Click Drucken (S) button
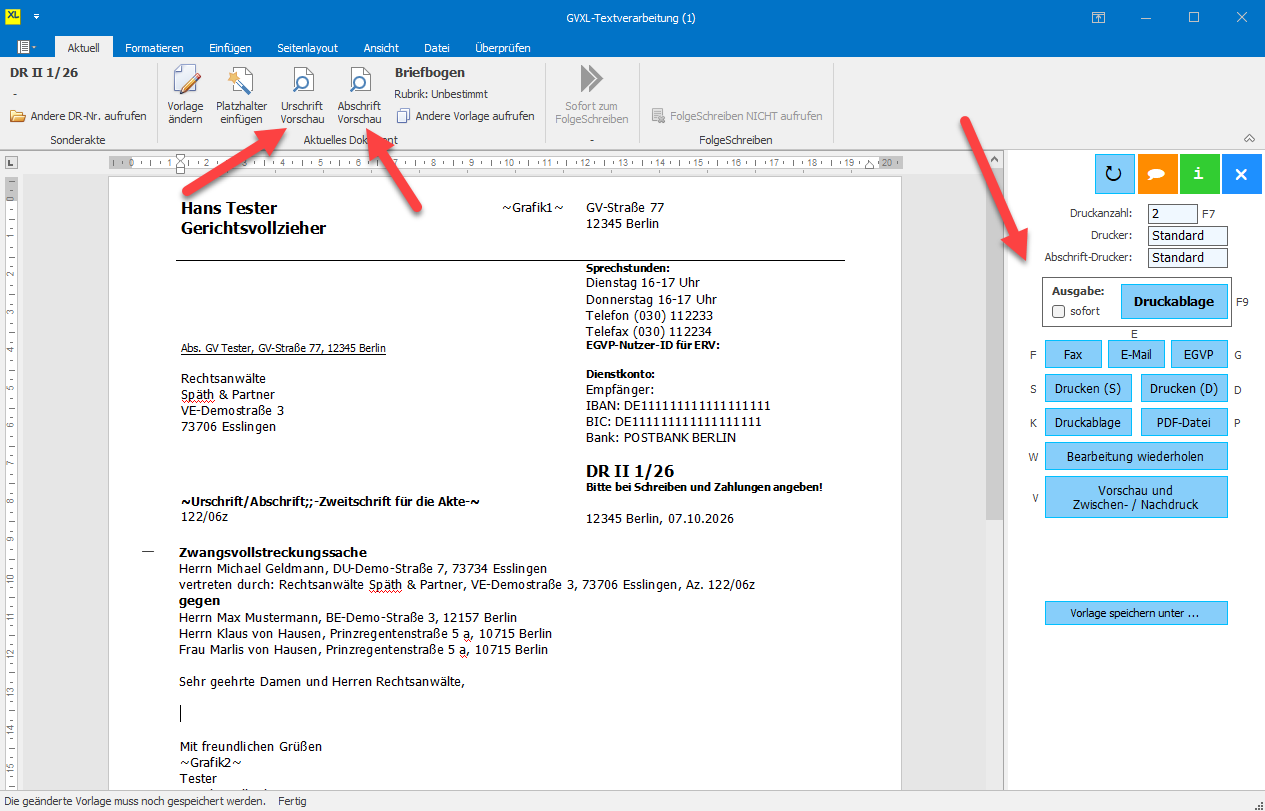Image resolution: width=1265 pixels, height=811 pixels. click(1088, 388)
